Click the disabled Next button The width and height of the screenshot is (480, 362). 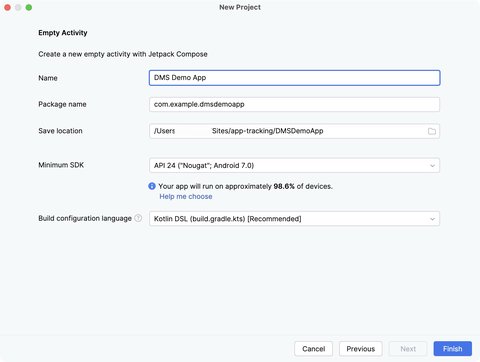408,349
